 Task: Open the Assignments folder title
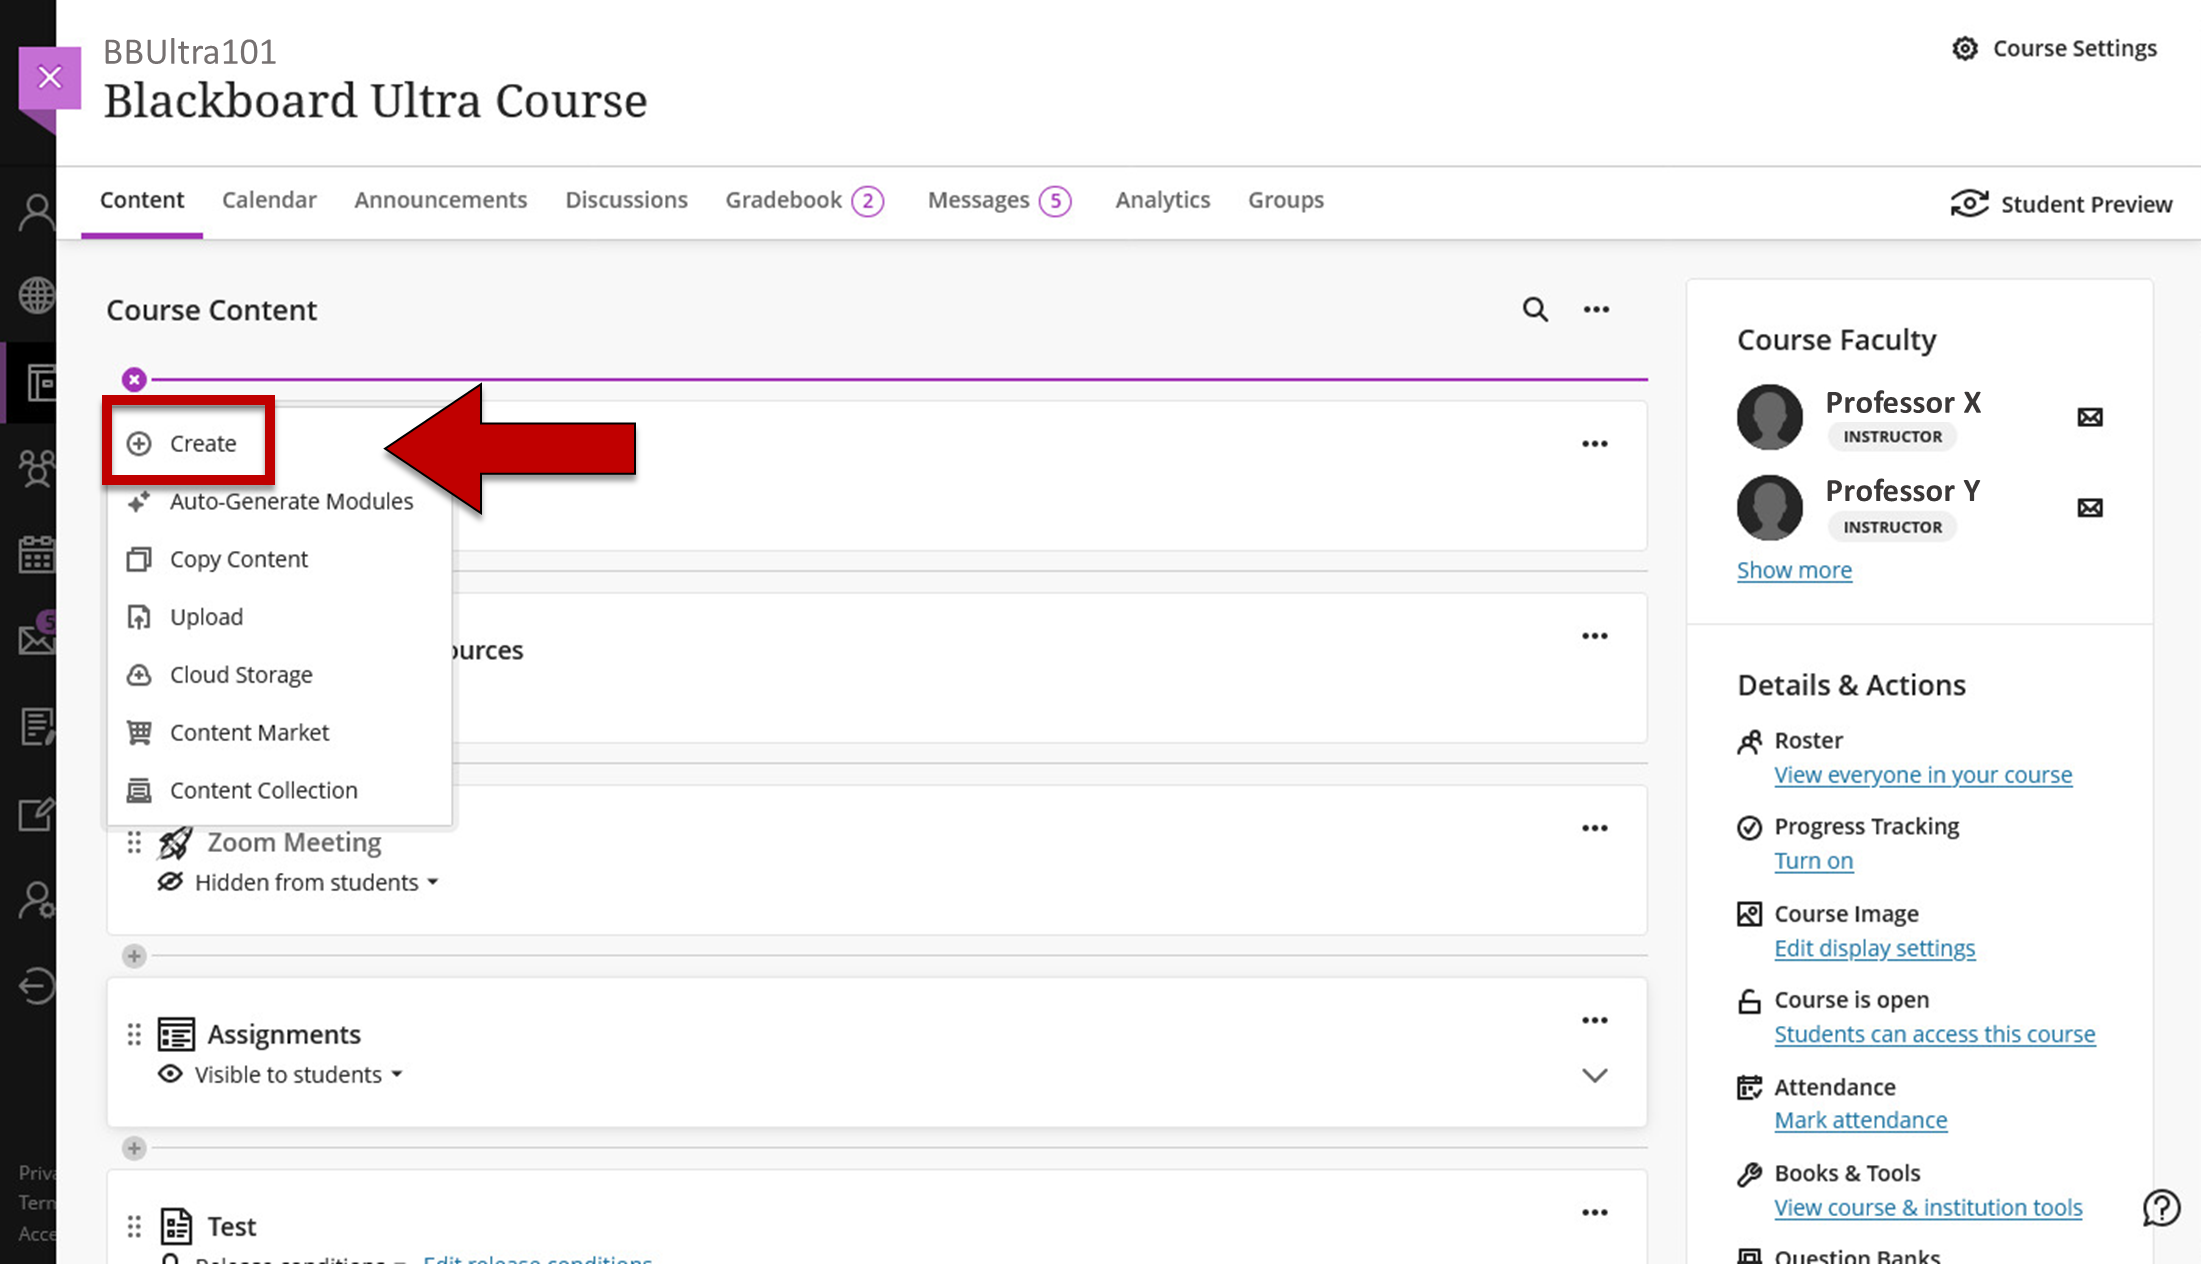coord(284,1034)
